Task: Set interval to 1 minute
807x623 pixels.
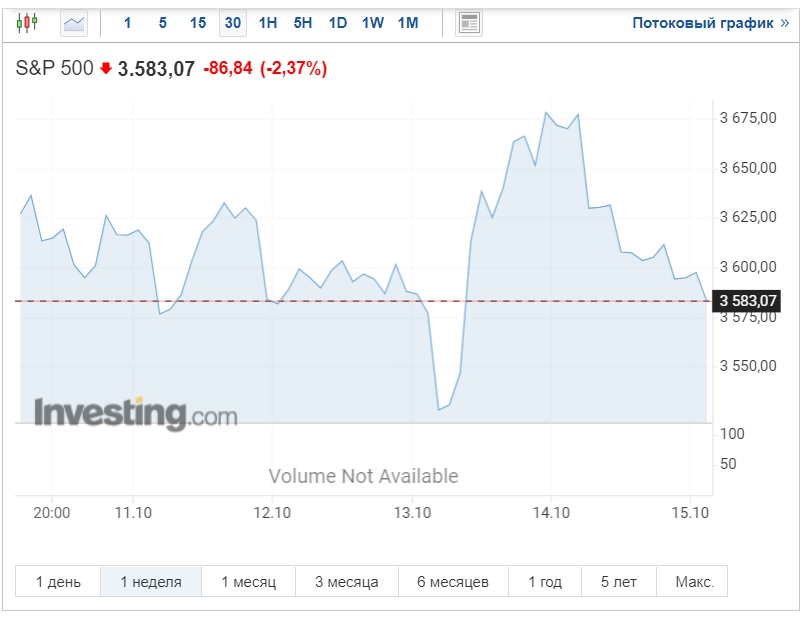Action: 128,23
